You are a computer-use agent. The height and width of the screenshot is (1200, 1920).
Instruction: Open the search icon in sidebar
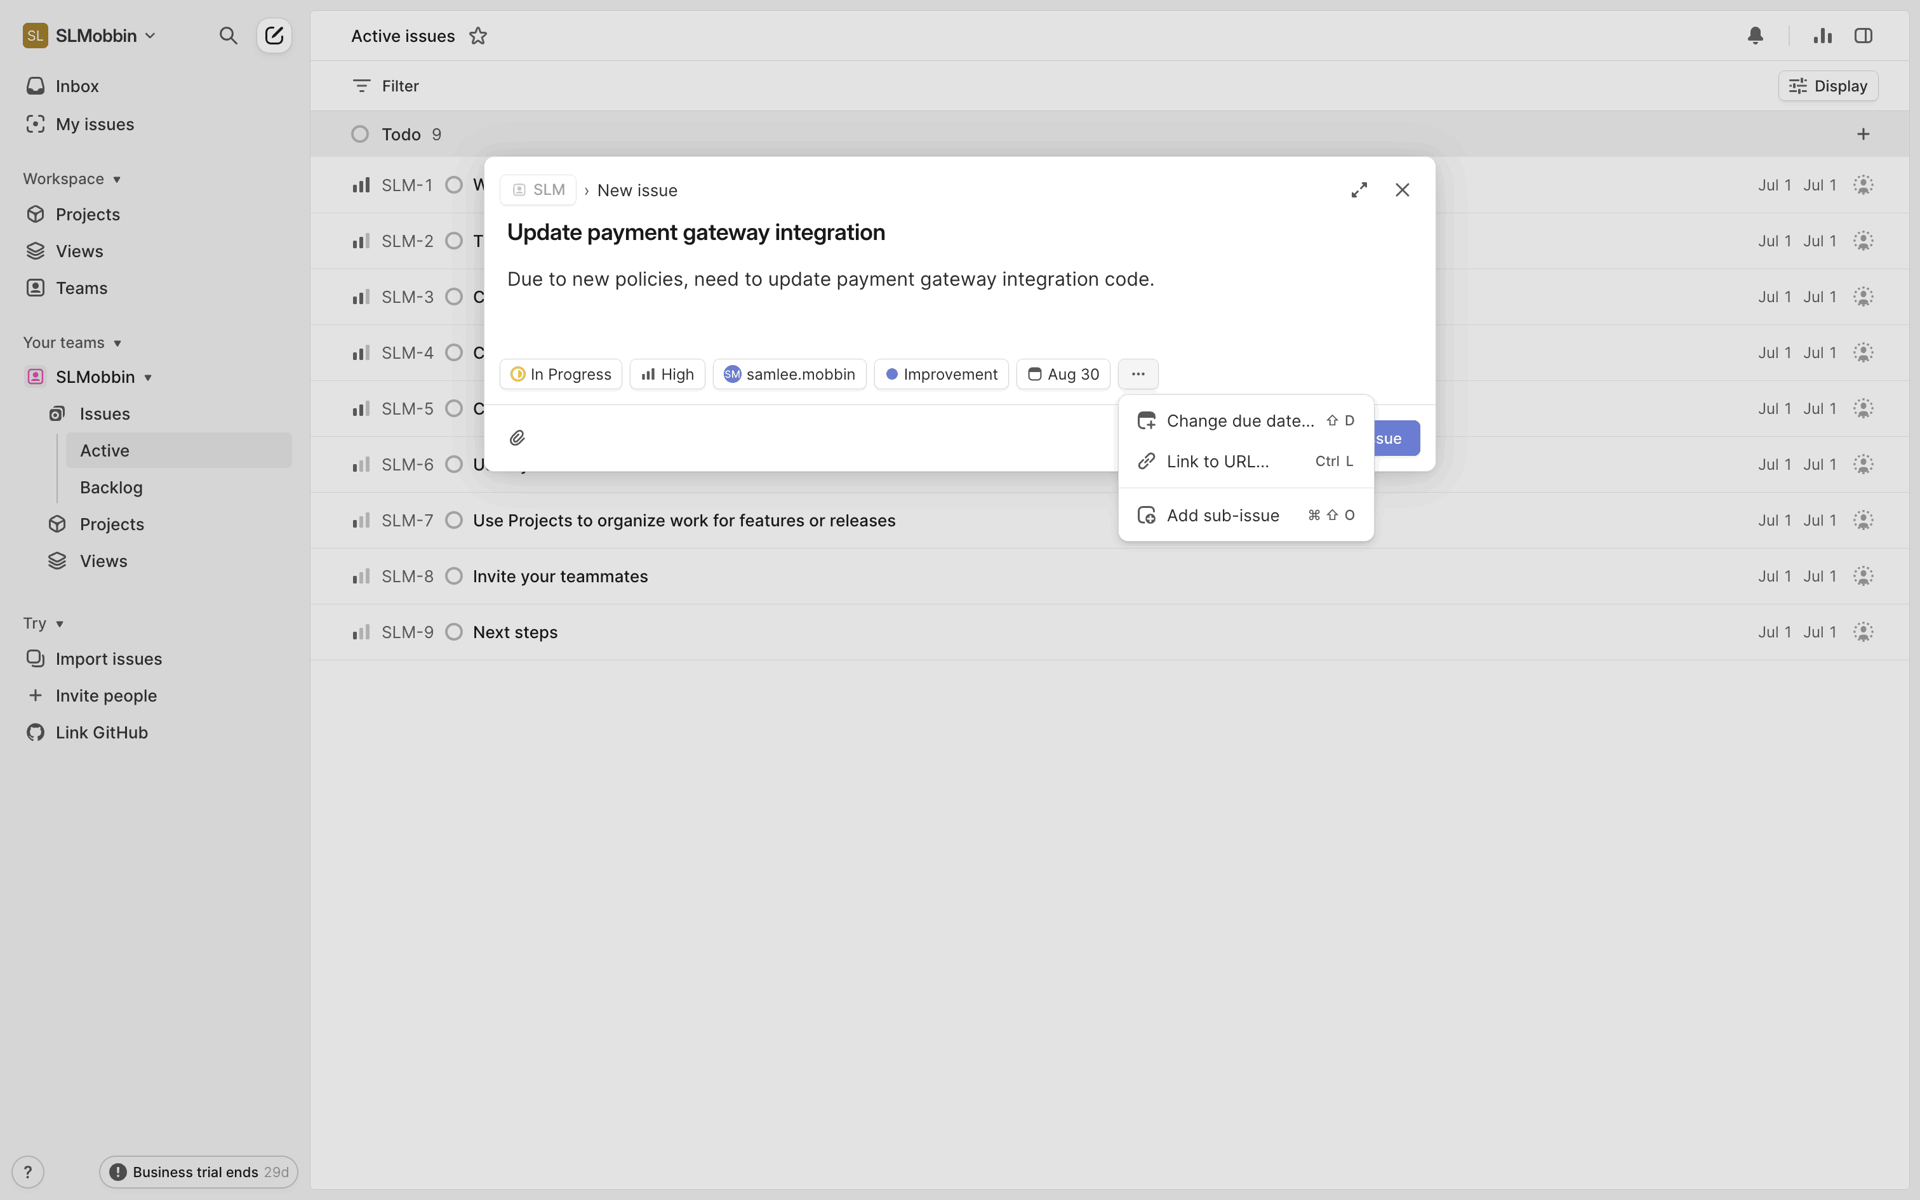[228, 36]
